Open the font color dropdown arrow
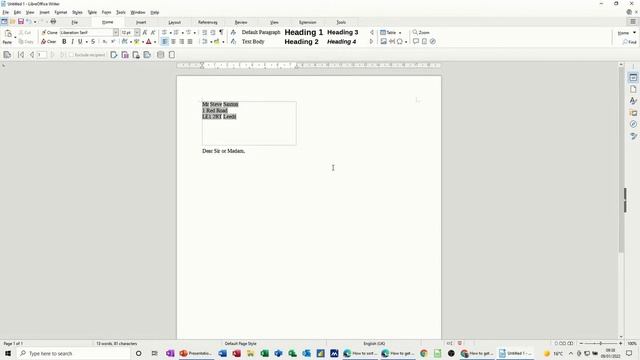Viewport: 640px width, 360px height. click(155, 42)
